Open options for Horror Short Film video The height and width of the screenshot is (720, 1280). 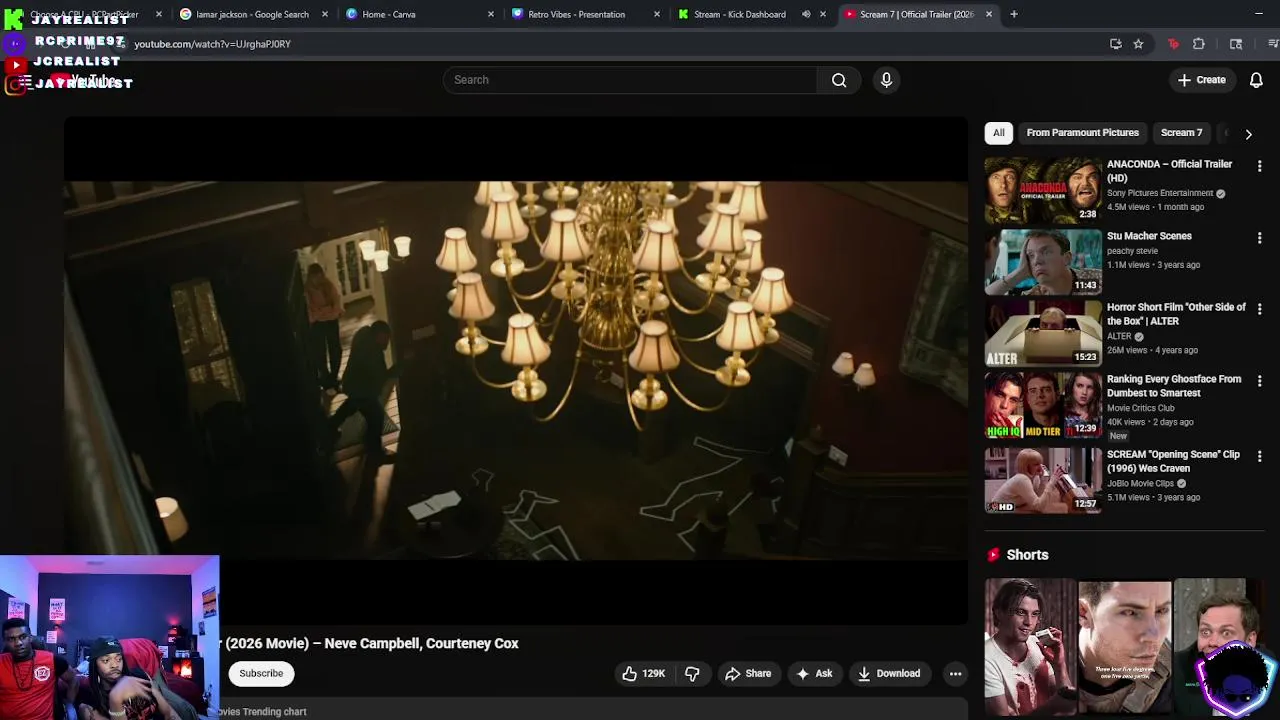(1259, 309)
